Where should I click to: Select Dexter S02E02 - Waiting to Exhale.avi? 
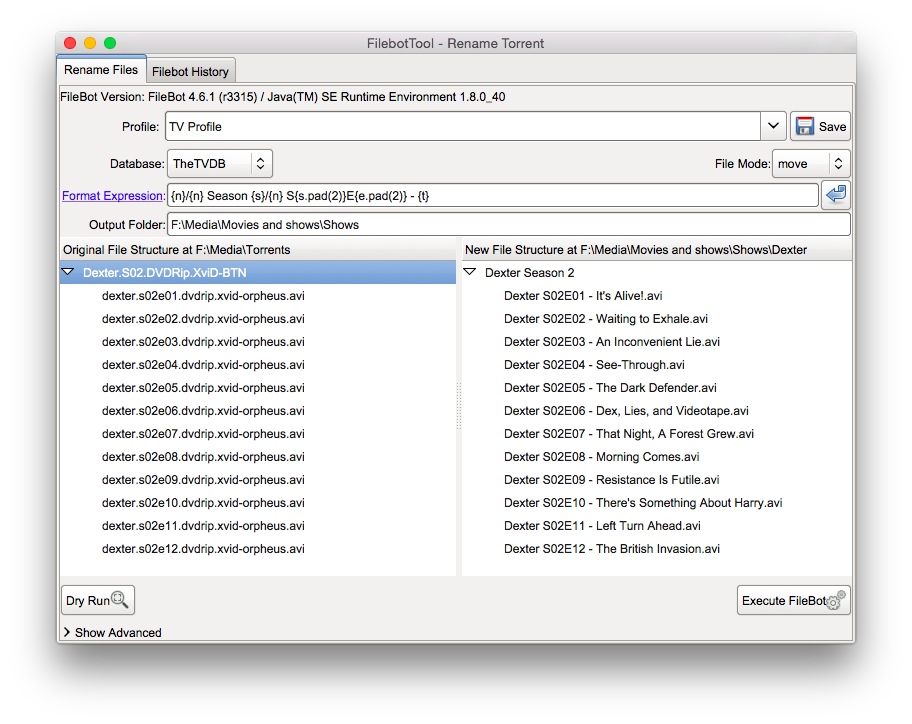(x=606, y=319)
